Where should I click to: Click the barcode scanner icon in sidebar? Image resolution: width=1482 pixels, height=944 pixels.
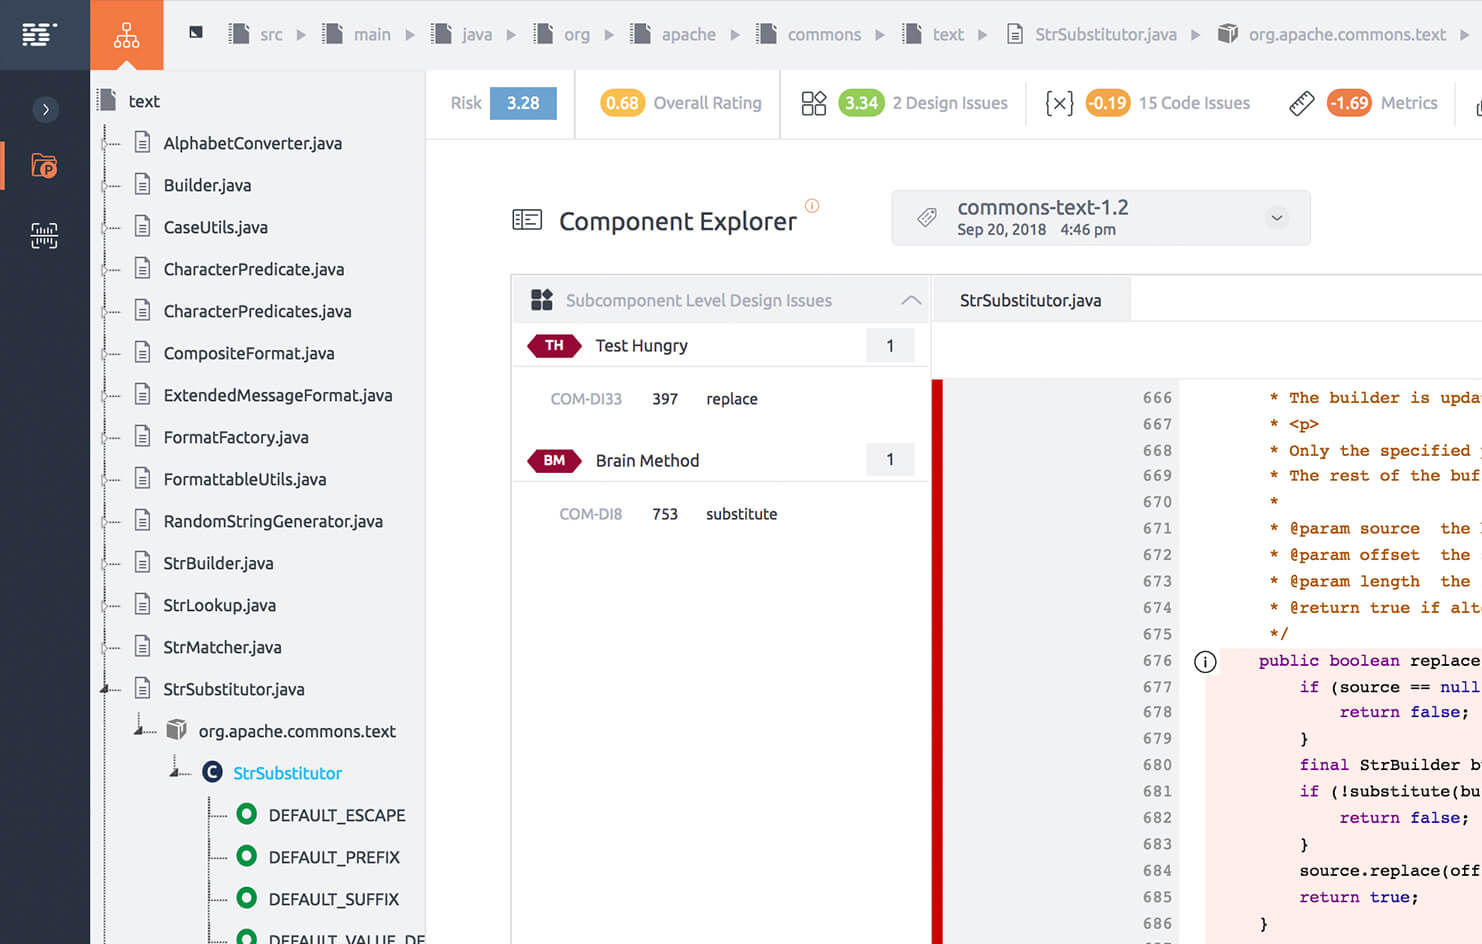[44, 236]
